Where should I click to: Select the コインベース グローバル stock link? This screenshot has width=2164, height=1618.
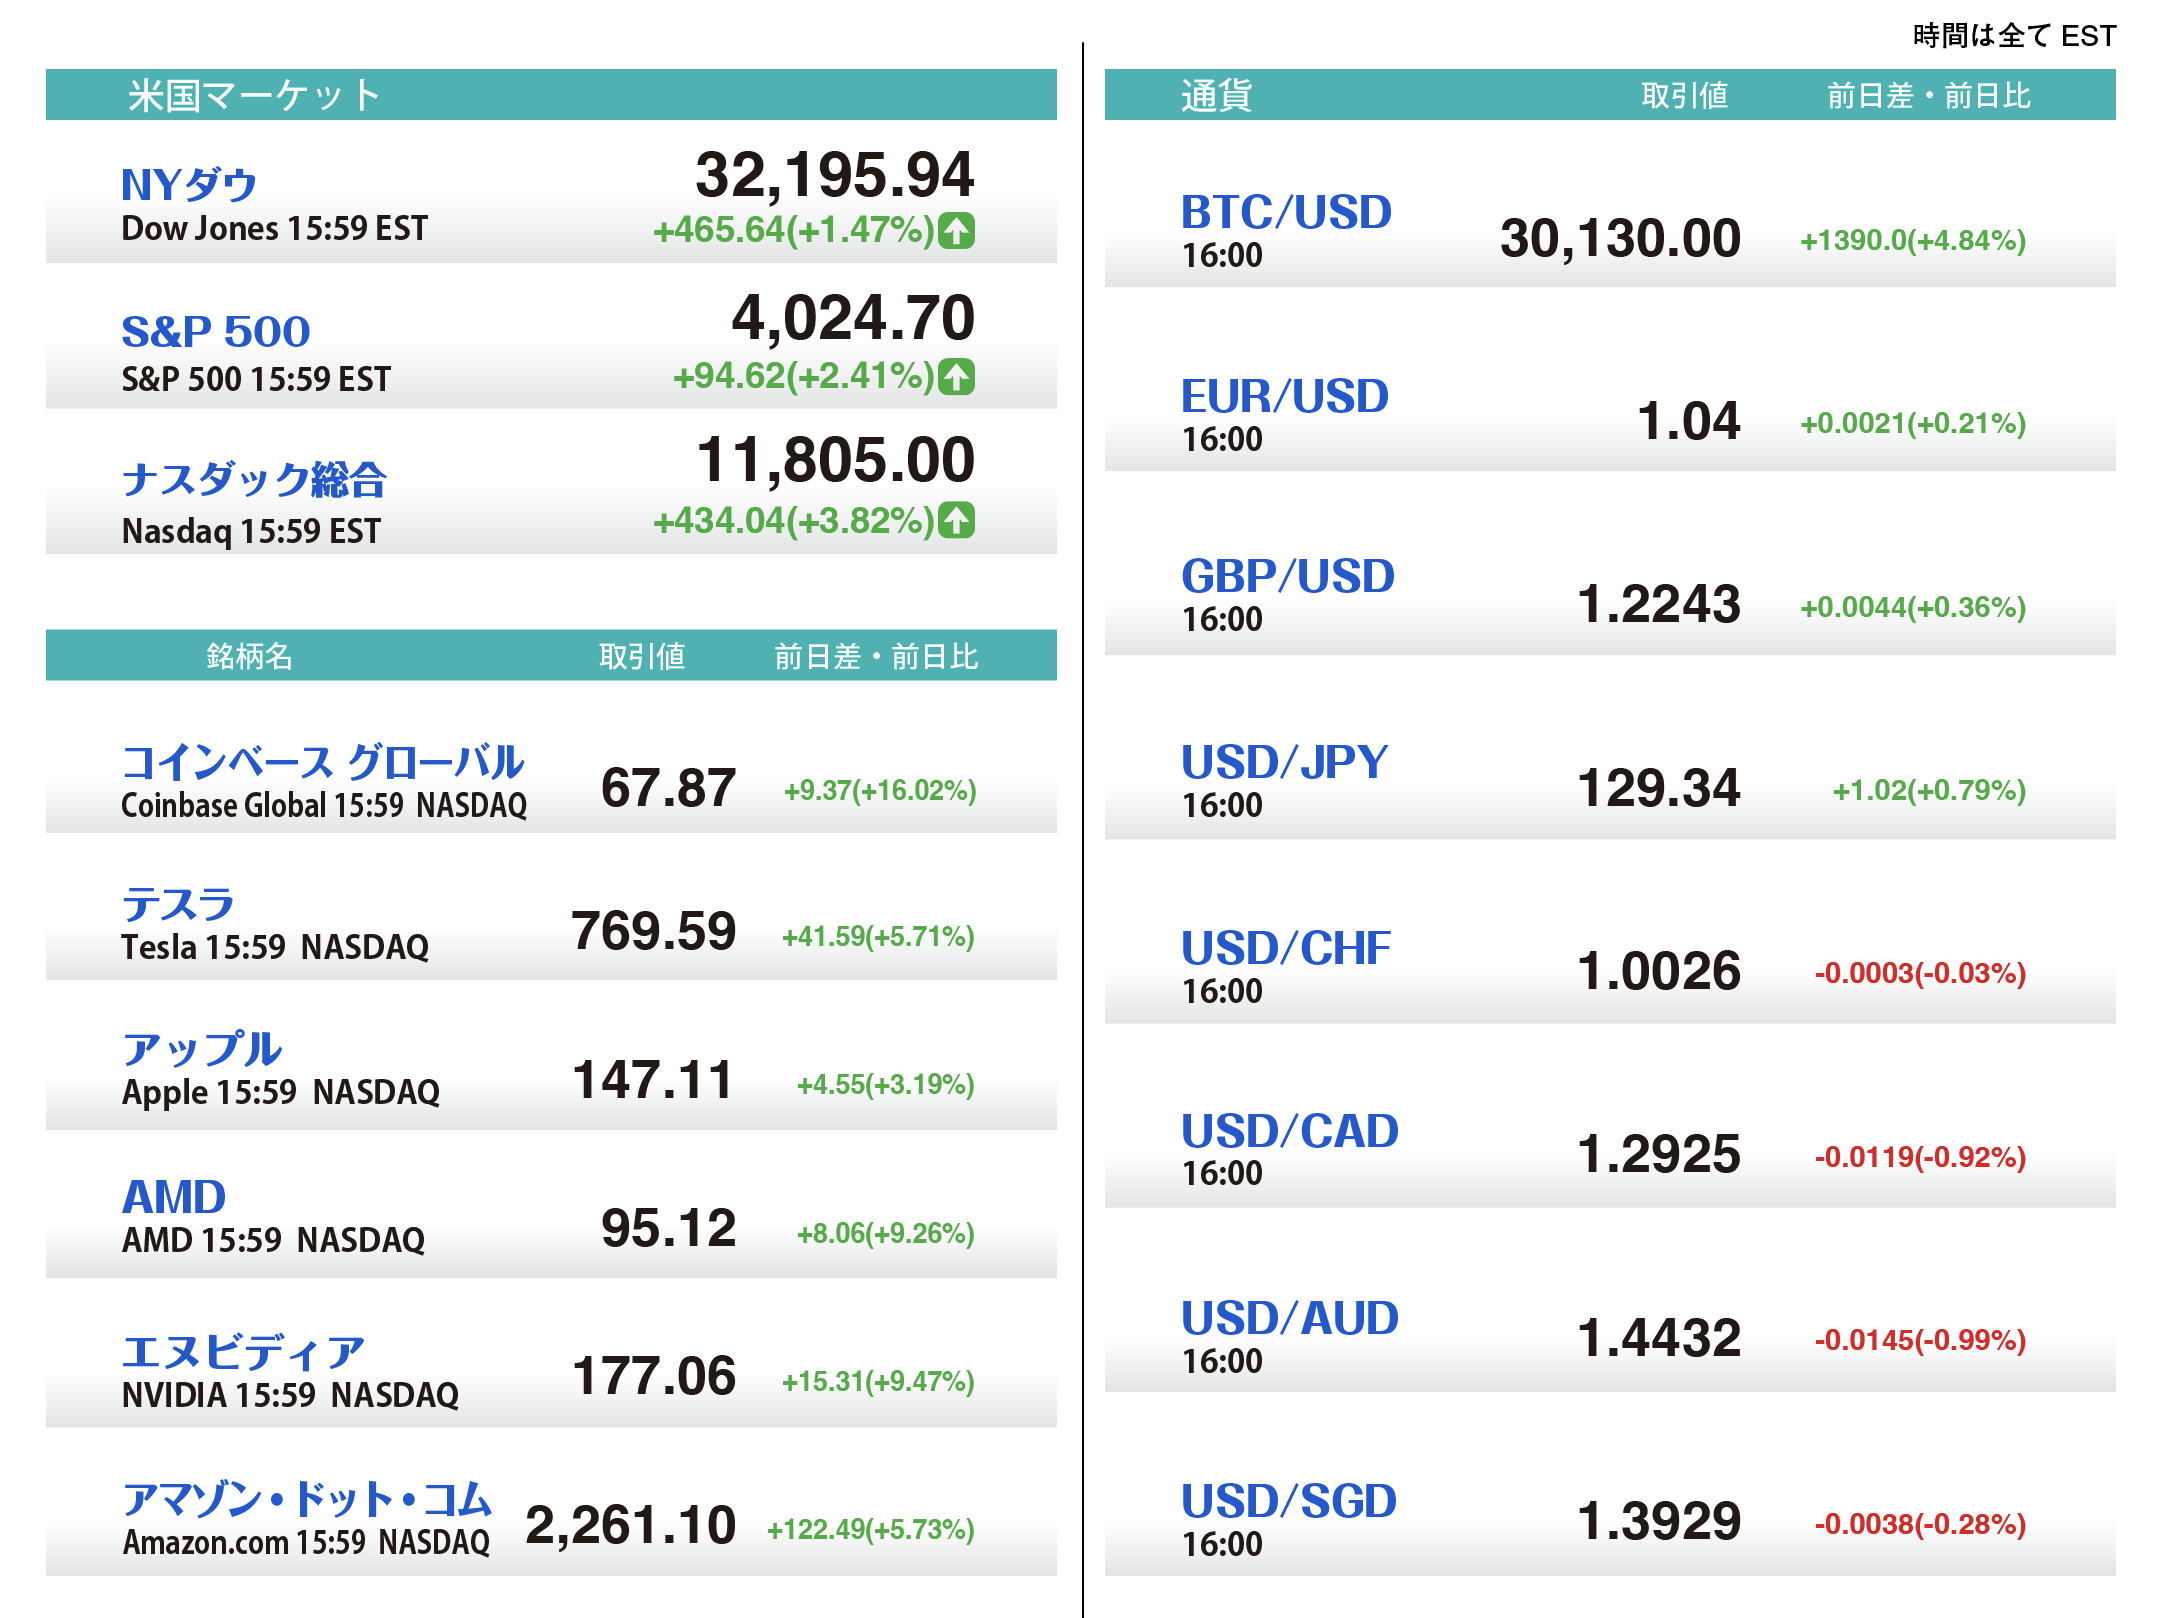pyautogui.click(x=322, y=762)
